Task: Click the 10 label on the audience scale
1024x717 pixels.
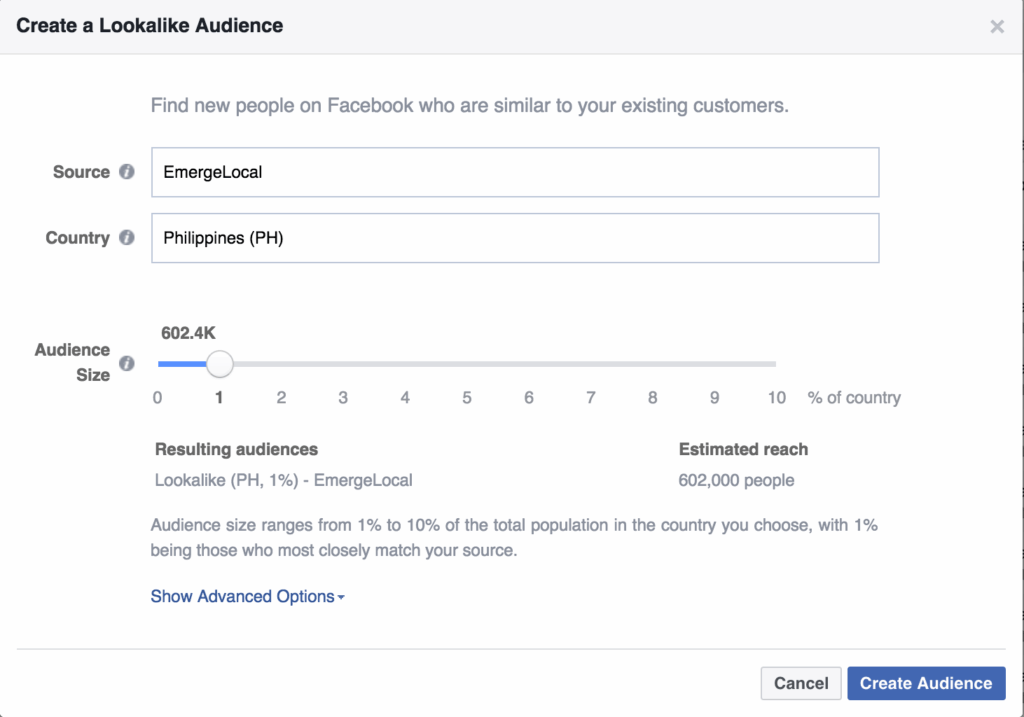Action: (x=777, y=398)
